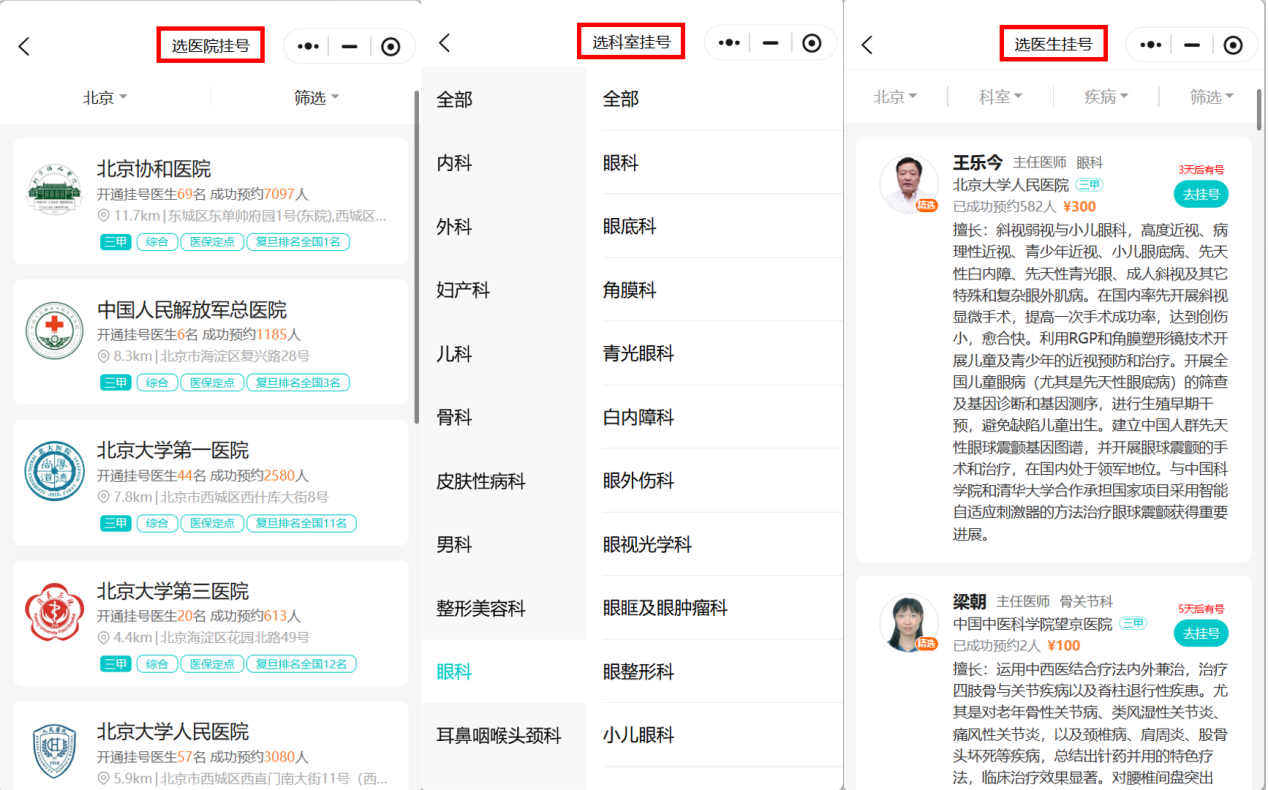Go back from the 选医生挂号 screen

[867, 45]
